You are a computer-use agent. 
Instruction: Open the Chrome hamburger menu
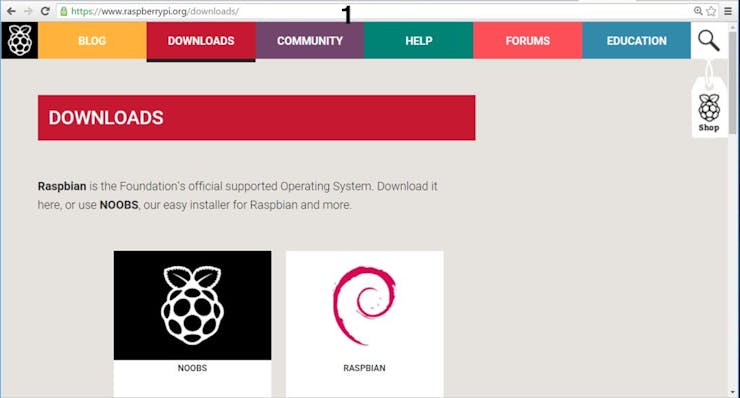click(x=728, y=11)
